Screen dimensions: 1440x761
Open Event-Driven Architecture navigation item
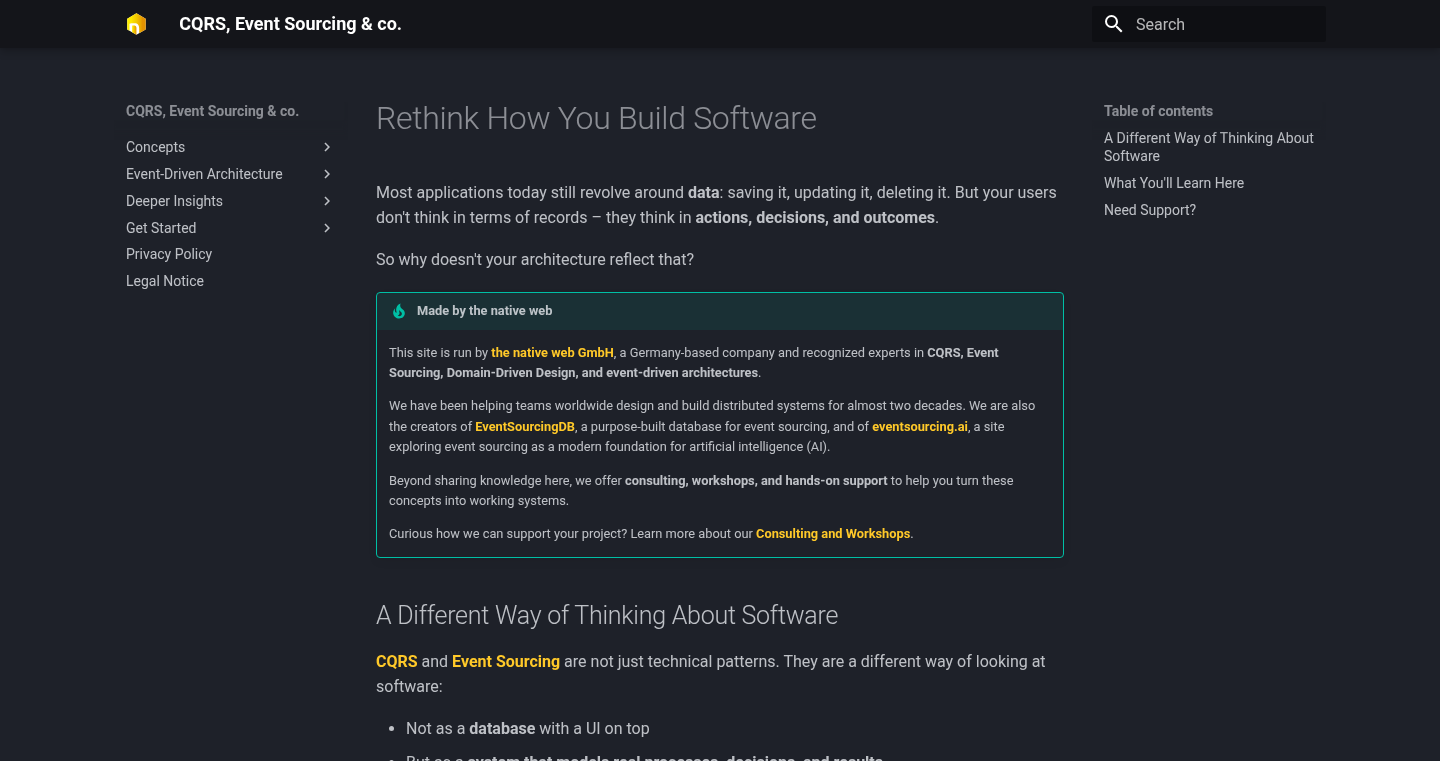(x=204, y=174)
